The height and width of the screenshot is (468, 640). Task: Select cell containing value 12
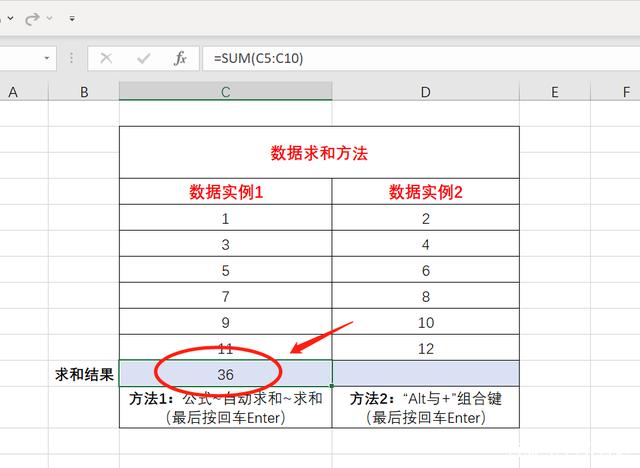(x=426, y=348)
